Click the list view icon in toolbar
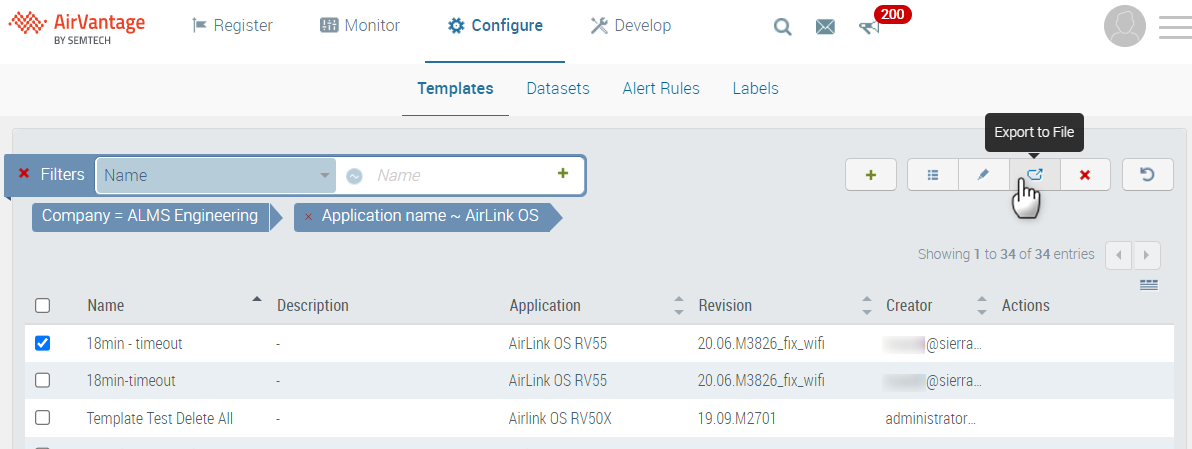 [x=932, y=175]
